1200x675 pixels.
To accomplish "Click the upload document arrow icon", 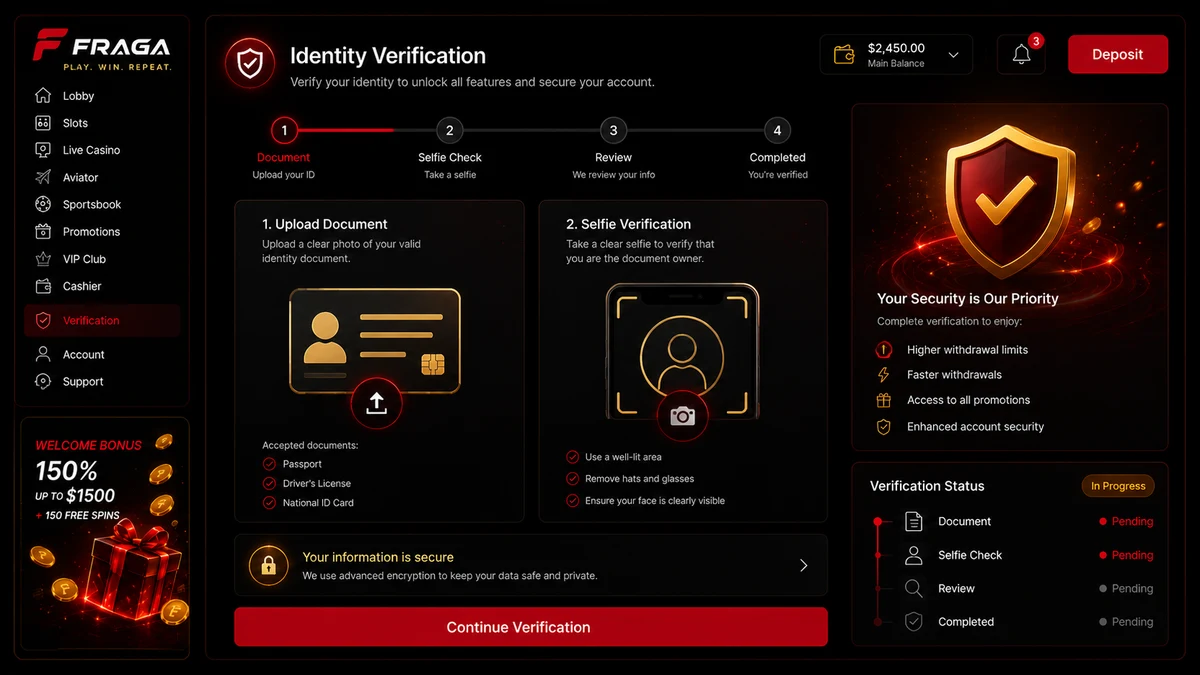I will coord(376,403).
